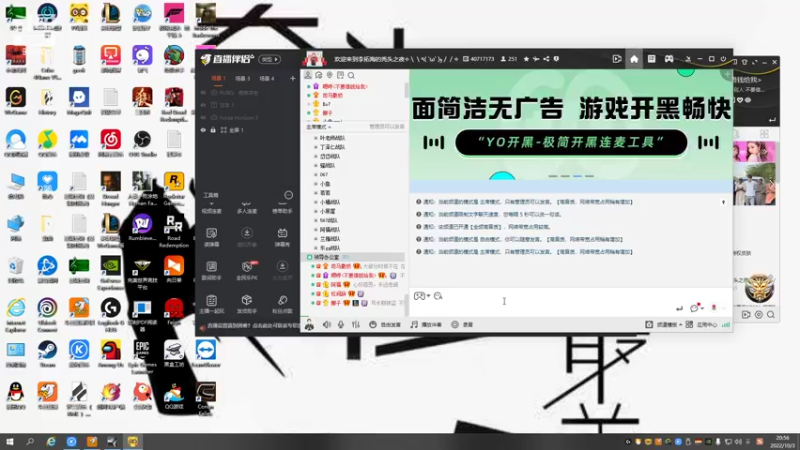Image resolution: width=800 pixels, height=450 pixels.
Task: Open the video play icon in YY title bar
Action: pyautogui.click(x=616, y=59)
